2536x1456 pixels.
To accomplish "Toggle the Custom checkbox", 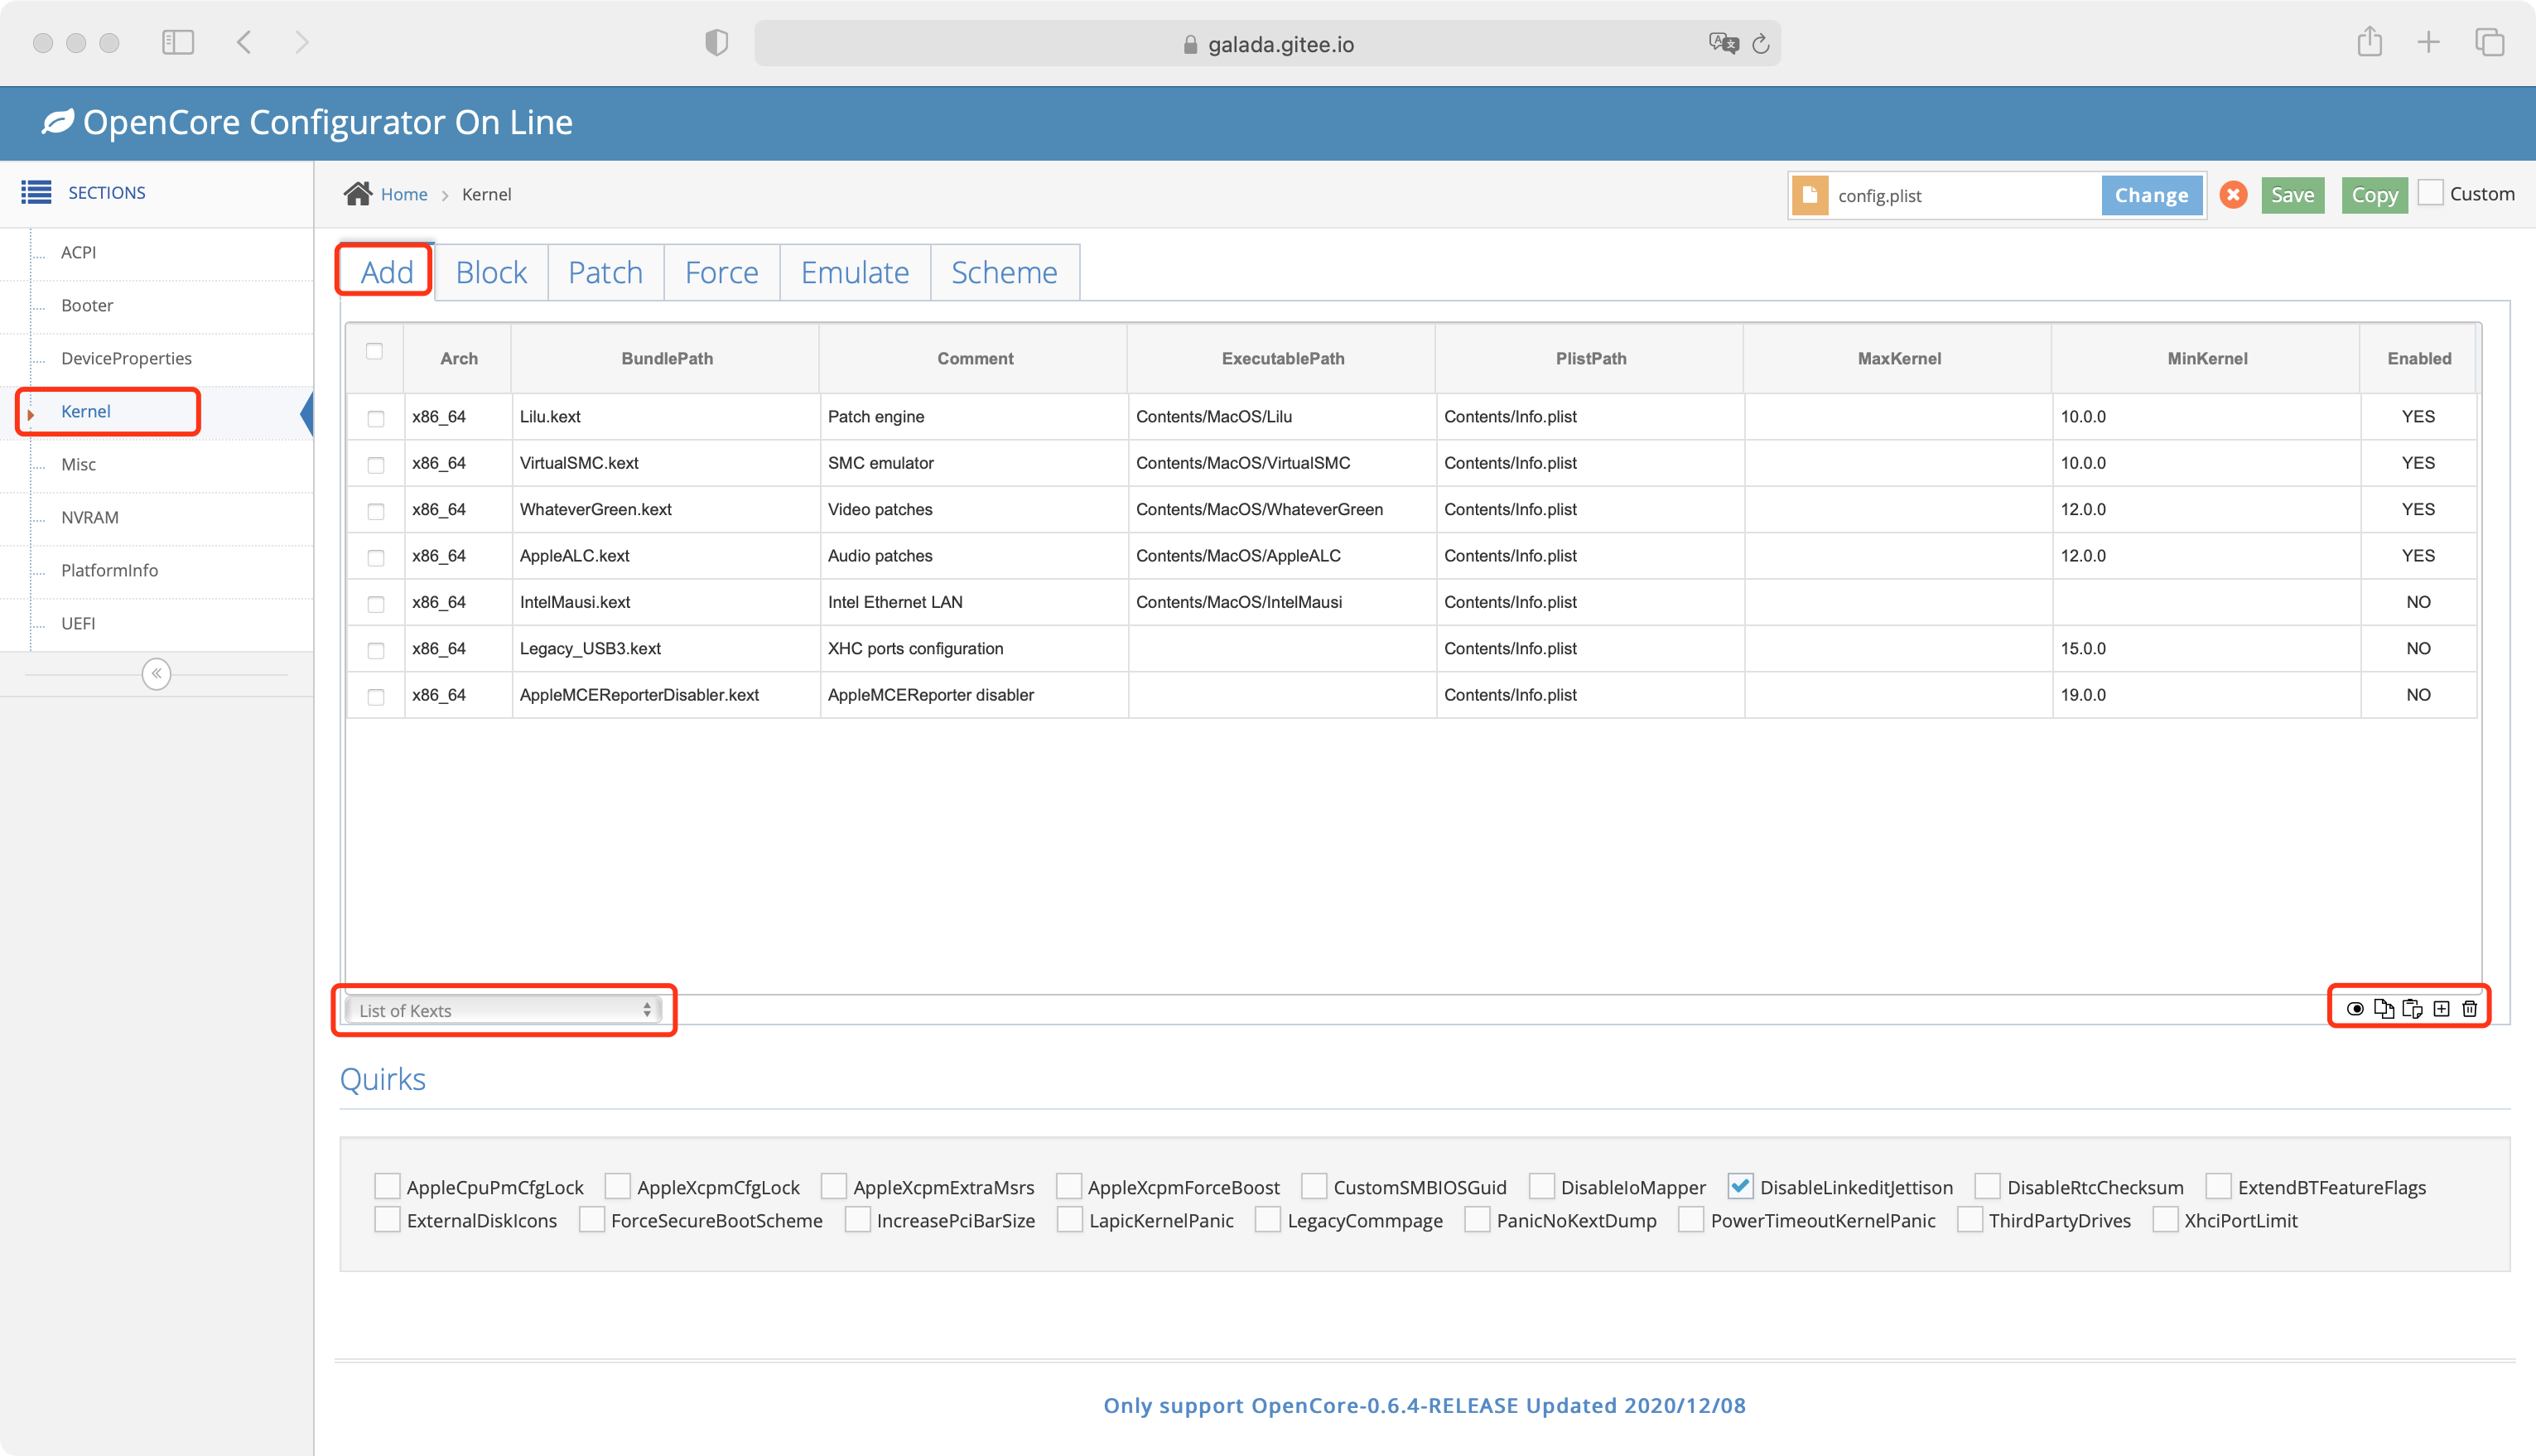I will (x=2430, y=192).
